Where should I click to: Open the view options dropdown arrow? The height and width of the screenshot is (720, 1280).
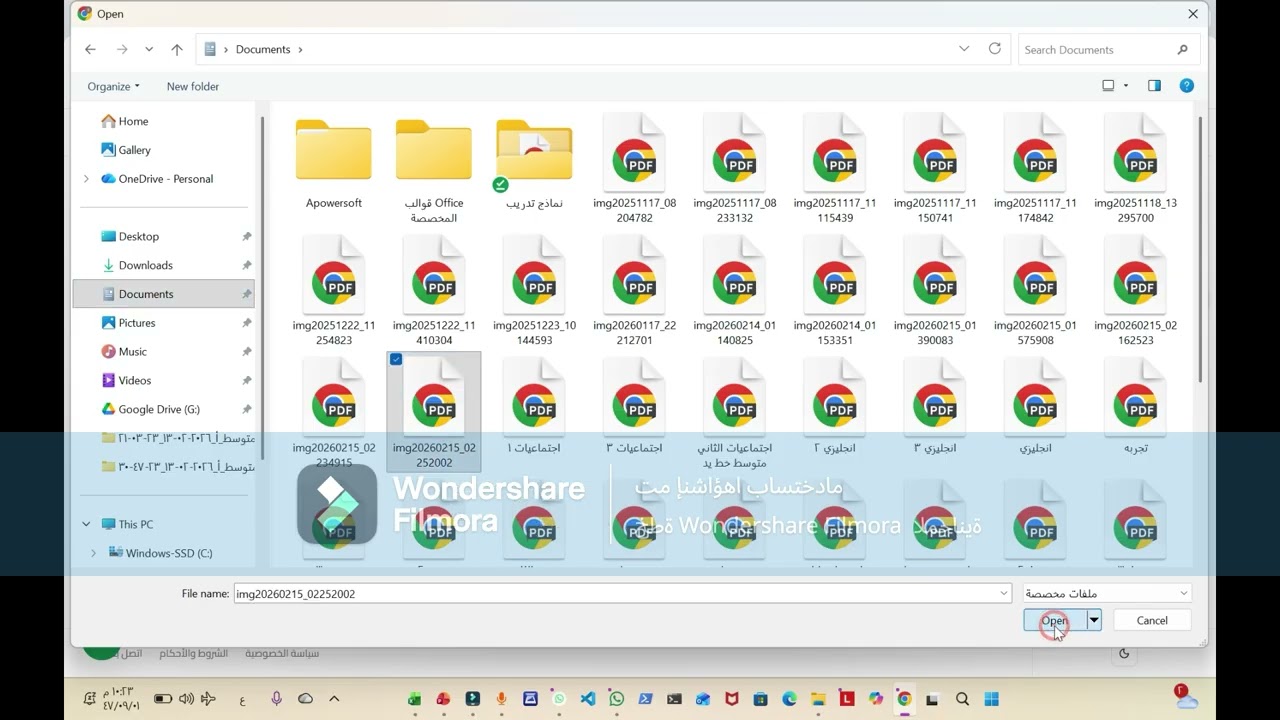tap(1126, 86)
